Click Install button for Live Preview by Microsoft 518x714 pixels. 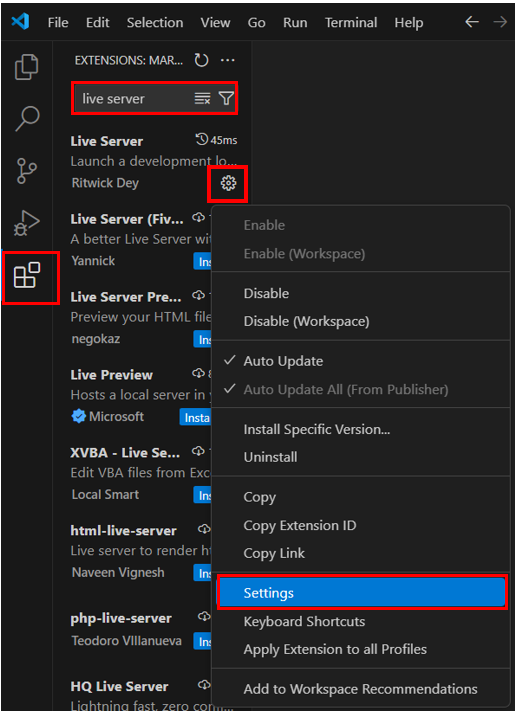(x=196, y=418)
